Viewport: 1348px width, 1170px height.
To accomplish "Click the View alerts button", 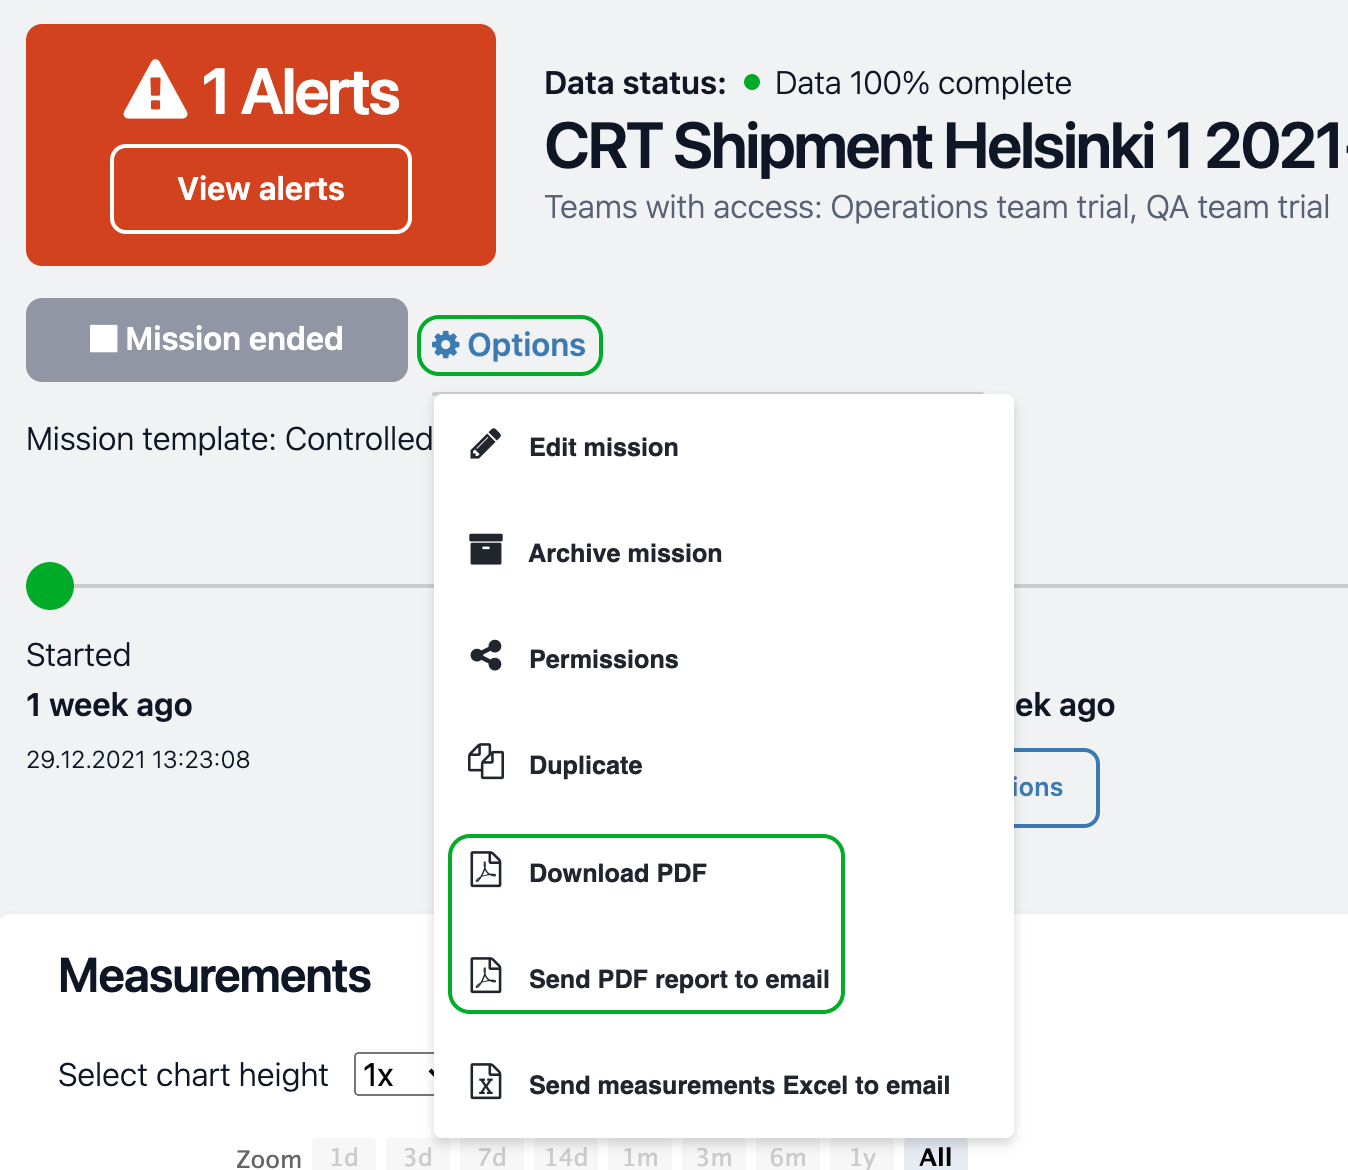I will point(261,189).
